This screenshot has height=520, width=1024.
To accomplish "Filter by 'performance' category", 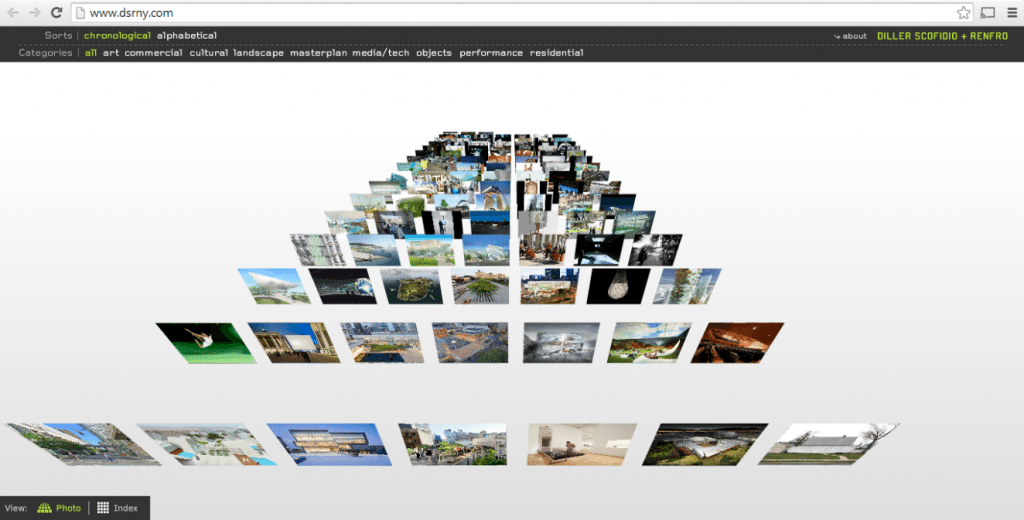I will [x=491, y=53].
